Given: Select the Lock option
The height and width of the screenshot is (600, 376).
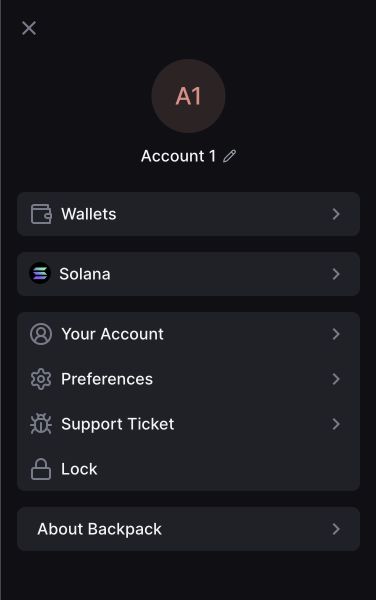Looking at the screenshot, I should 189,469.
